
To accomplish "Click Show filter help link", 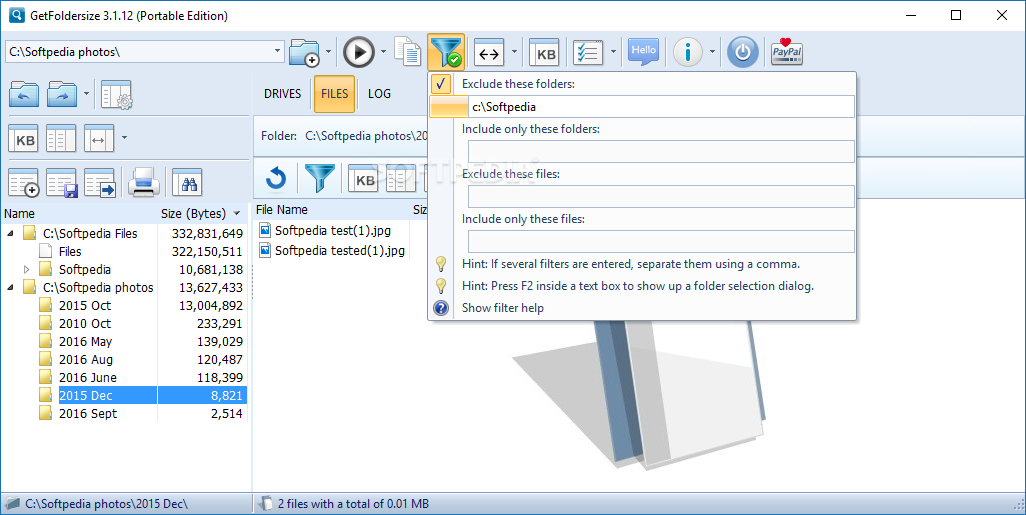I will [x=503, y=308].
